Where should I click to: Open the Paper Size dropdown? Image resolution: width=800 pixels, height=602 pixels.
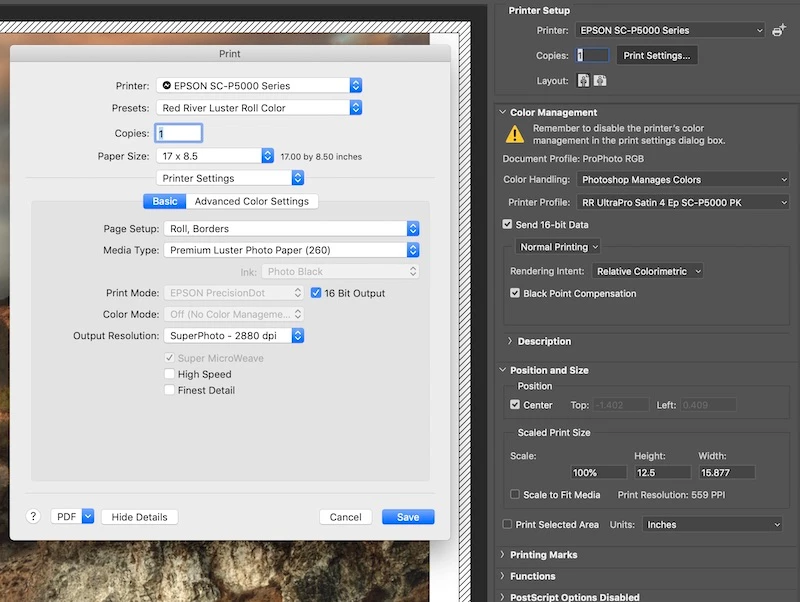[215, 156]
